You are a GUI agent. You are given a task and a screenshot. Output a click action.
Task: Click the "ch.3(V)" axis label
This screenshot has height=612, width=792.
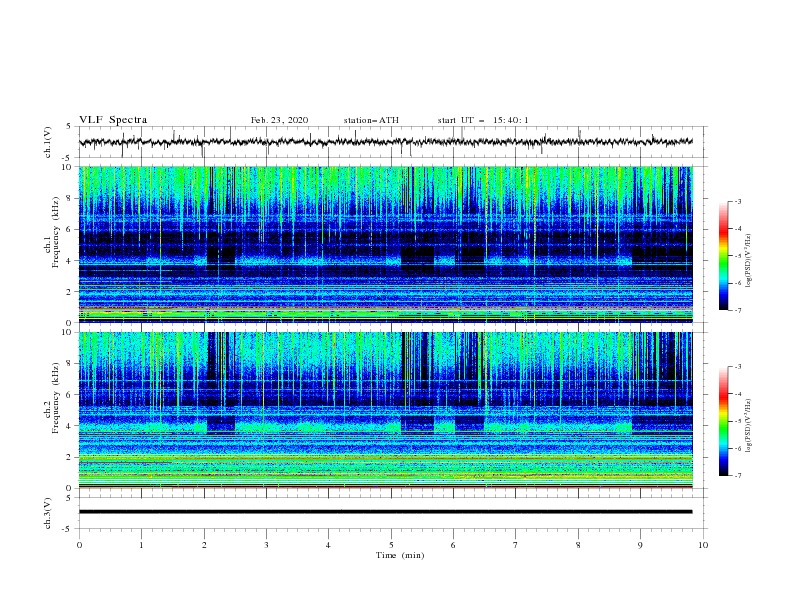click(48, 513)
